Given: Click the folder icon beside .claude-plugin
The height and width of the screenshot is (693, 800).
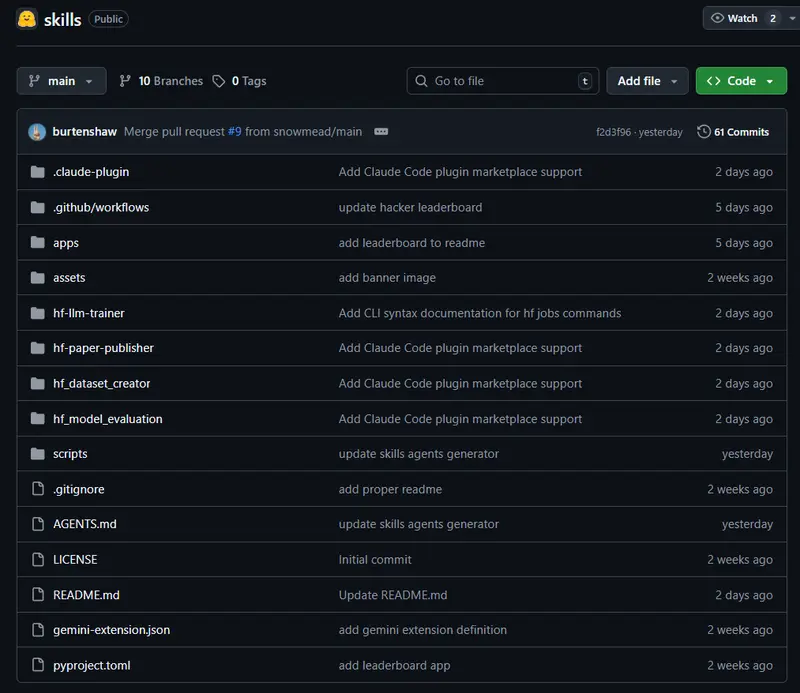Looking at the screenshot, I should (38, 172).
